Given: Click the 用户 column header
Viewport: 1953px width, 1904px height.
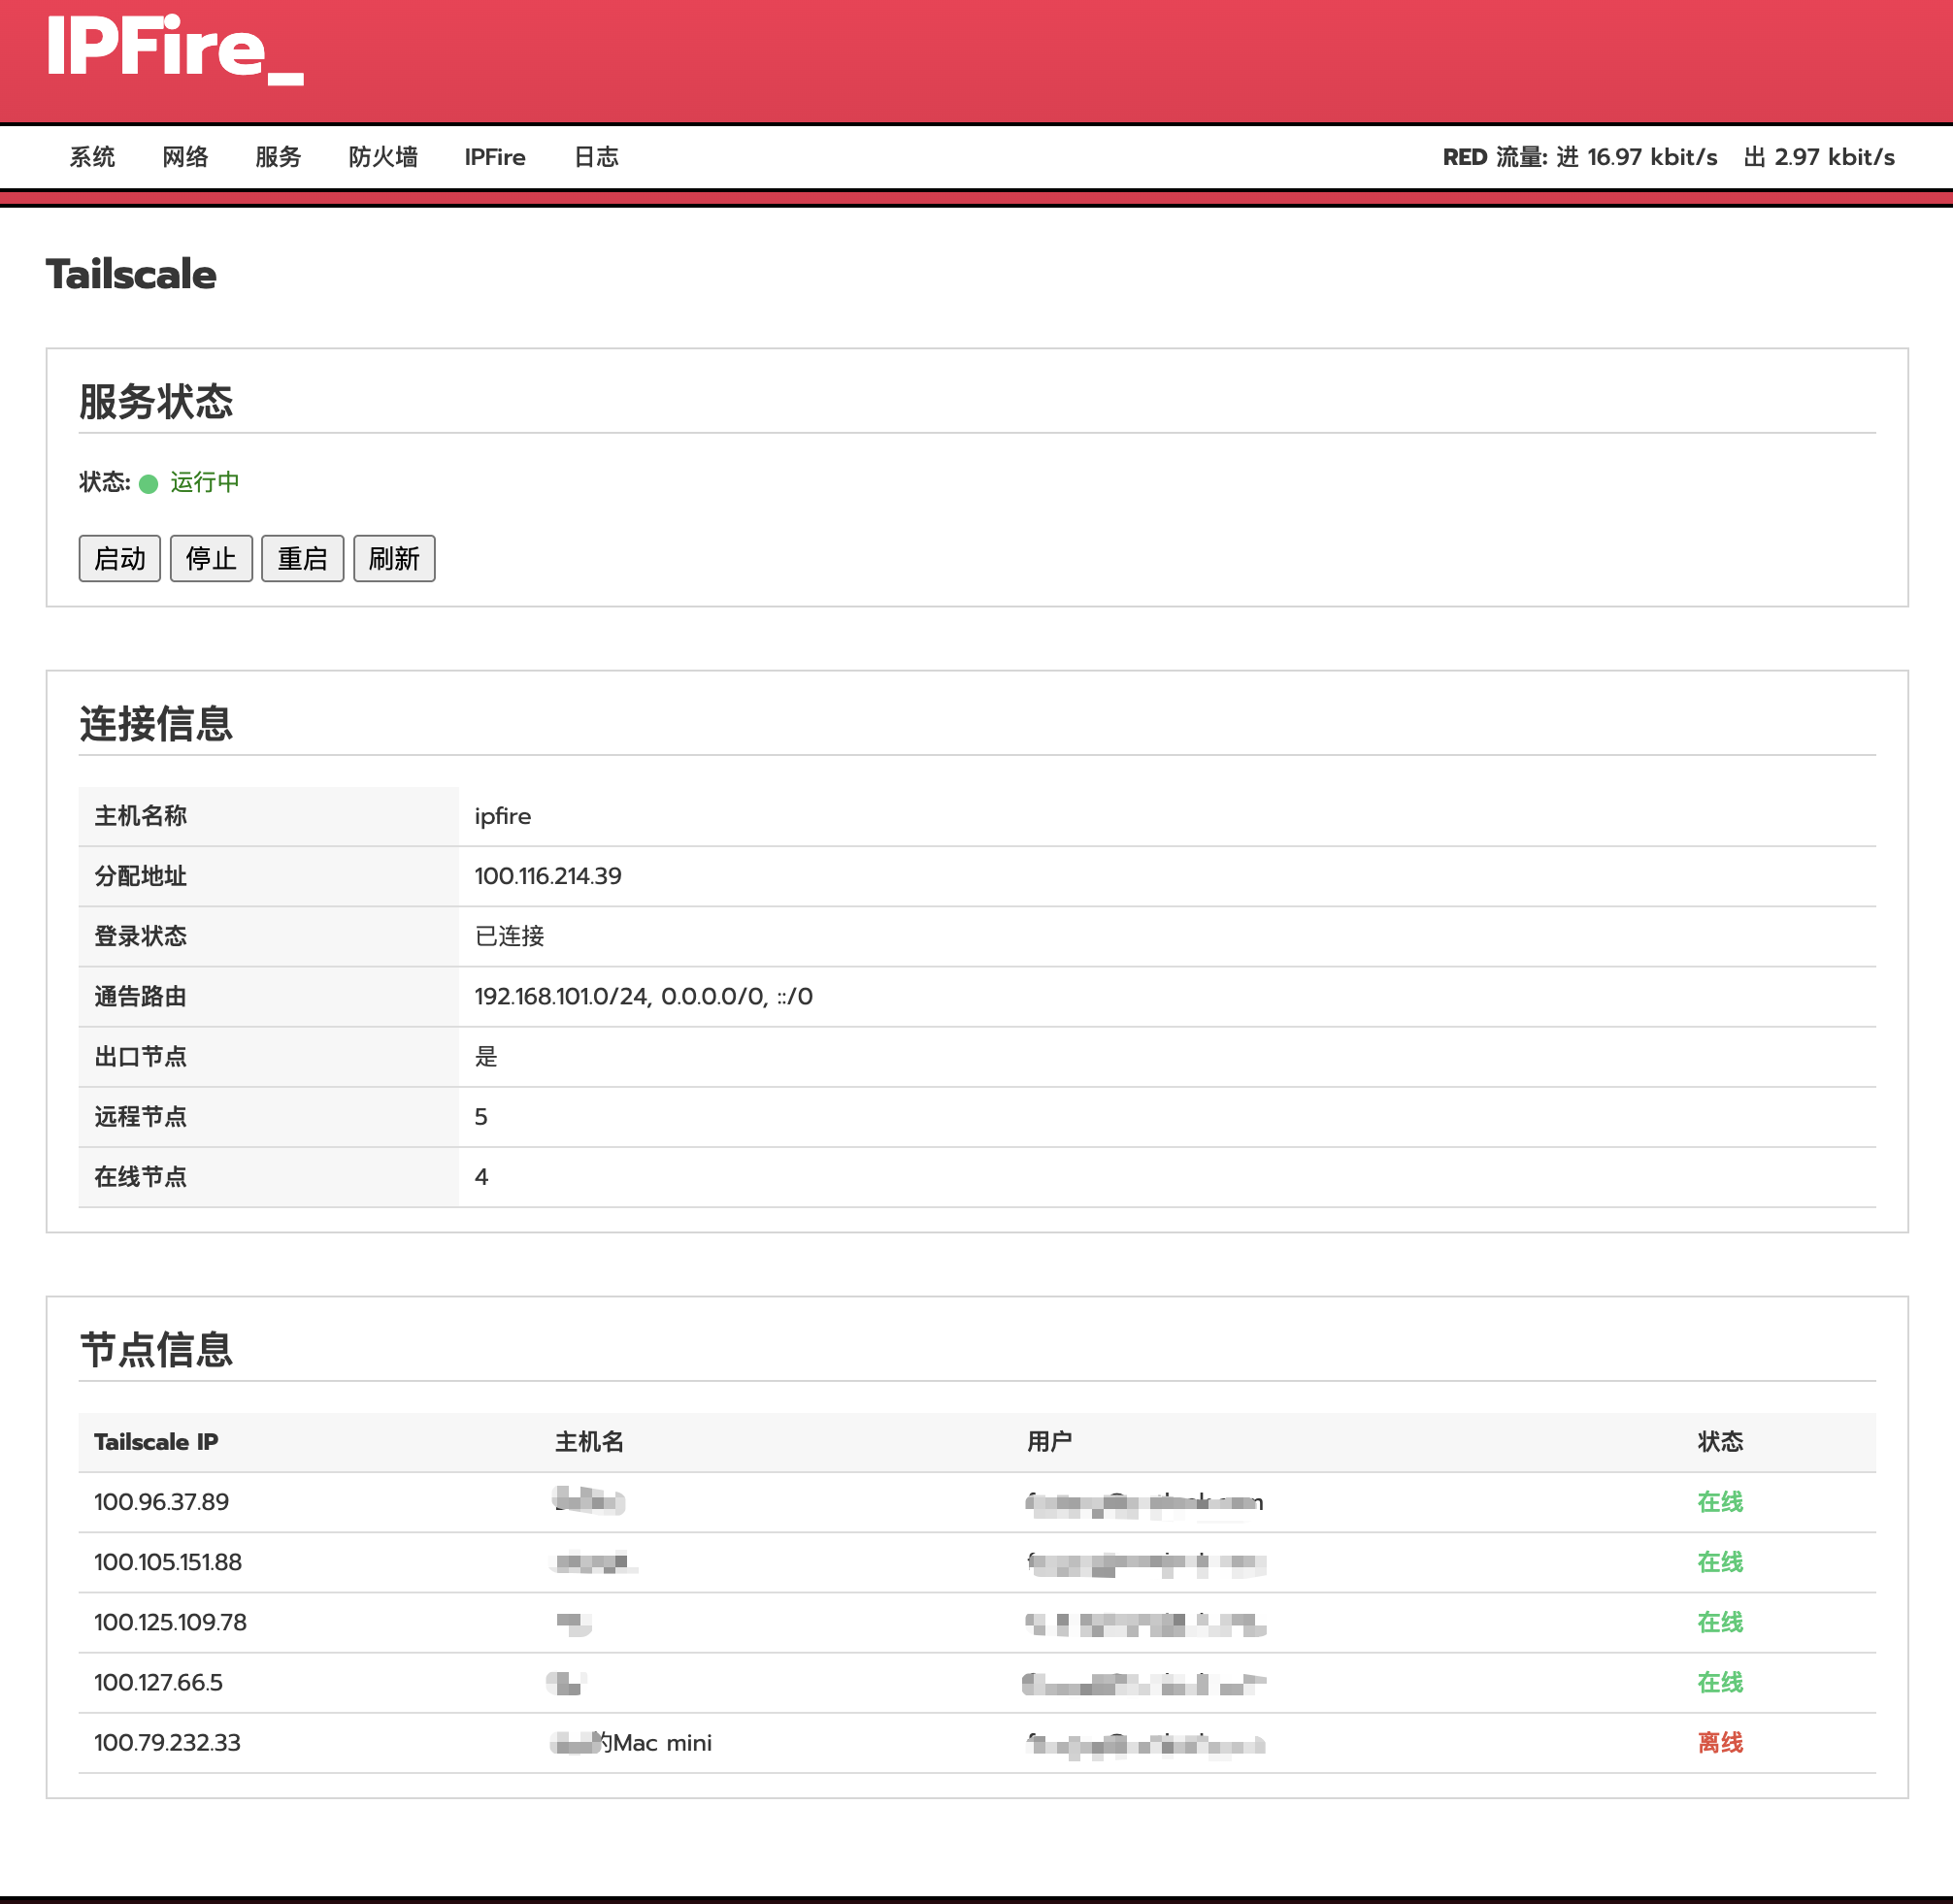Looking at the screenshot, I should 1050,1442.
